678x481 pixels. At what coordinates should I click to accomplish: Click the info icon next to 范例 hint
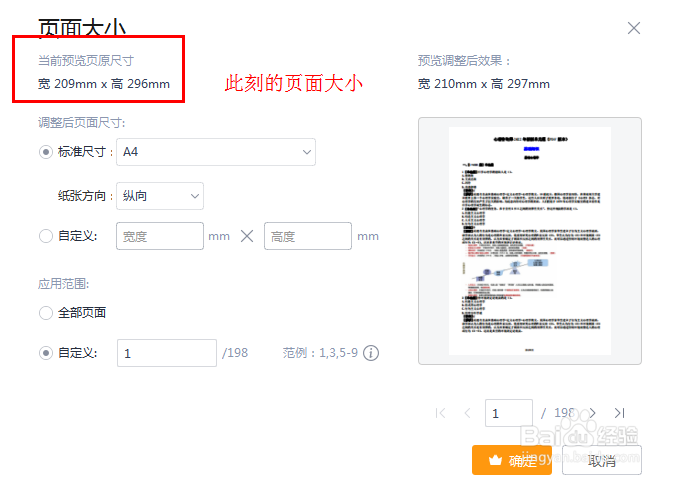click(x=371, y=353)
